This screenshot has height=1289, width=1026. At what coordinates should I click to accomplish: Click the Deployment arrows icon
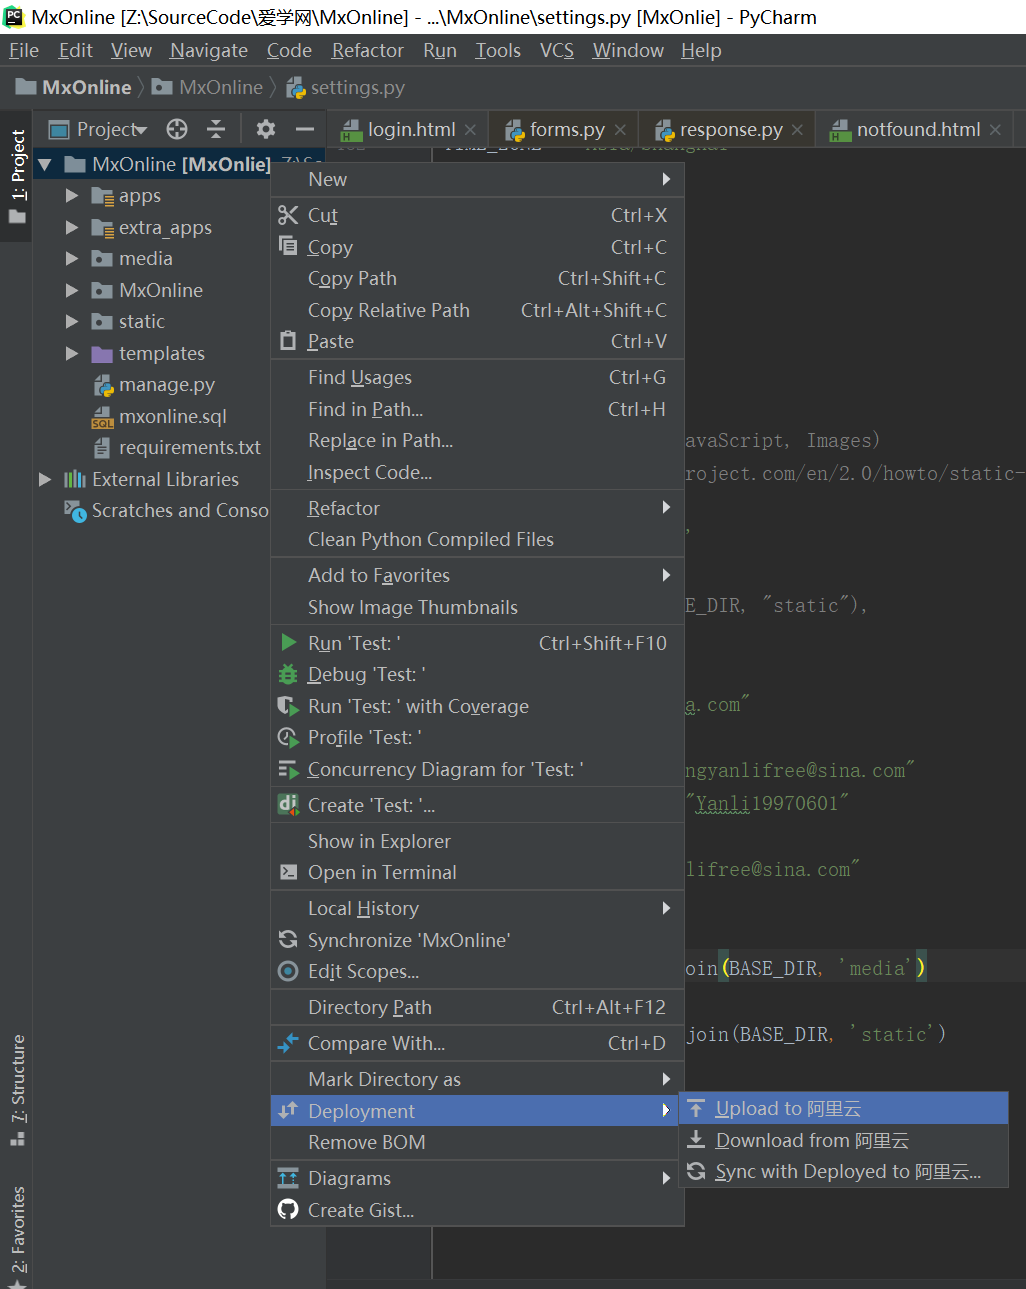(288, 1110)
